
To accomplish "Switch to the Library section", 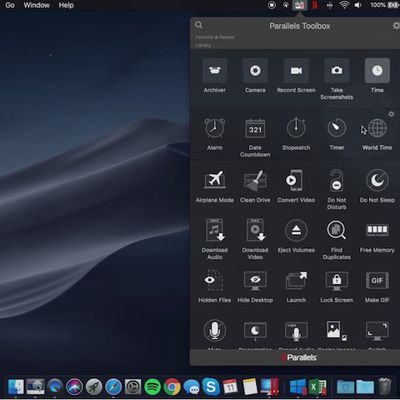I will point(203,45).
